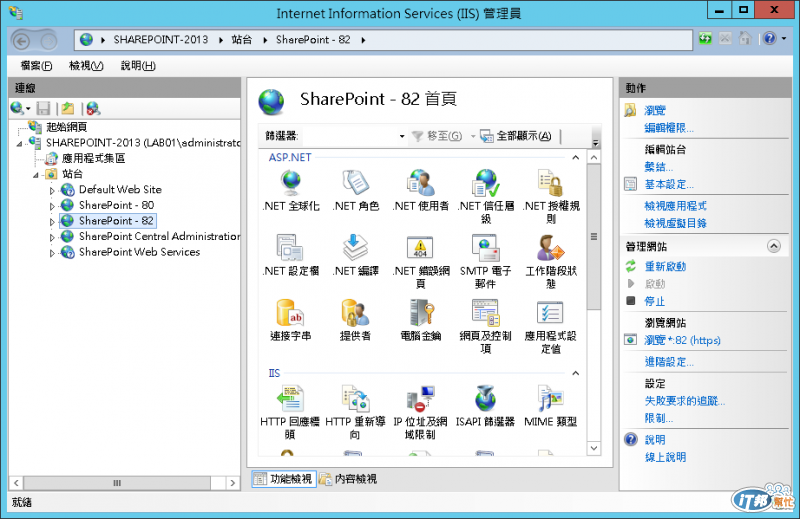Click the 全部顯示(A) button
This screenshot has height=519, width=800.
click(516, 136)
